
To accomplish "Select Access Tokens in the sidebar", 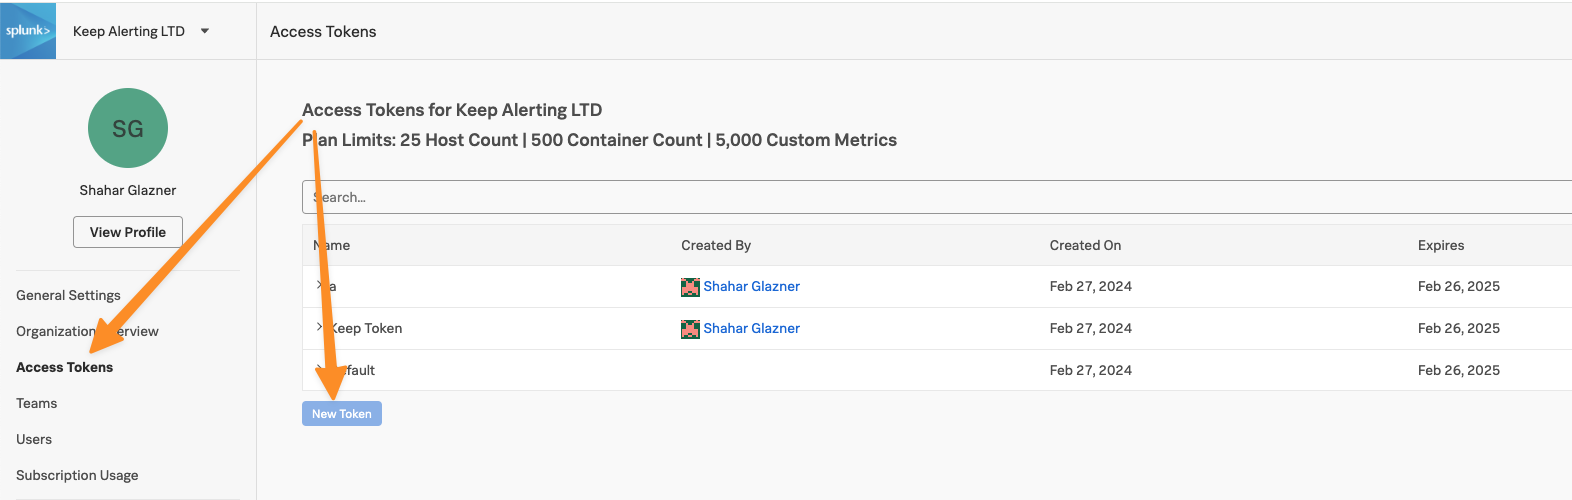I will (x=64, y=367).
